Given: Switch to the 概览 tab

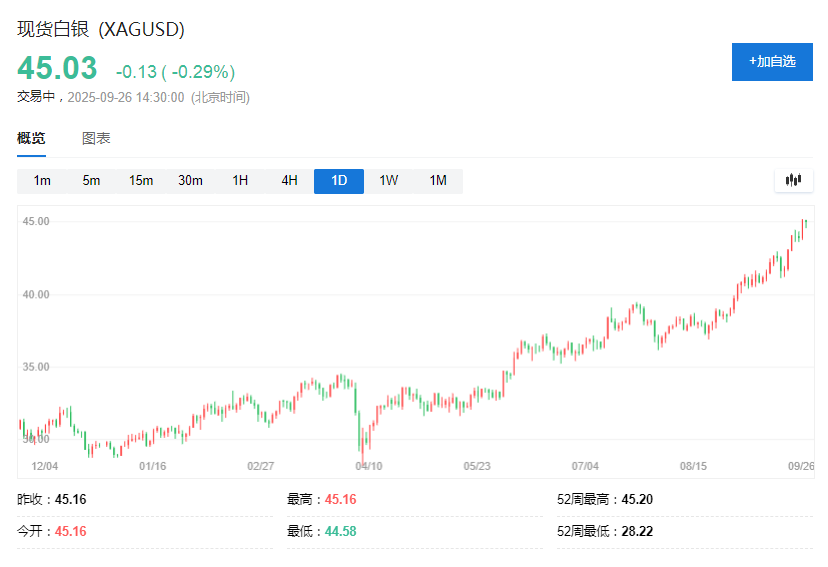Looking at the screenshot, I should coord(31,139).
